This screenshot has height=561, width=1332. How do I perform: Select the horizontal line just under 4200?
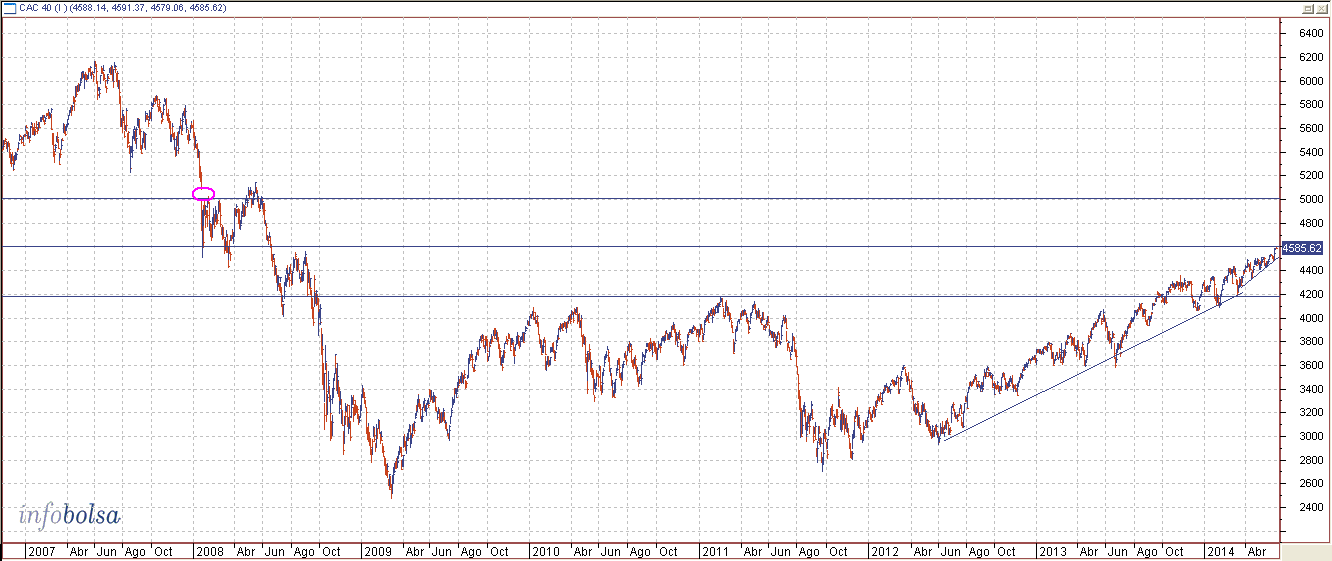click(640, 296)
